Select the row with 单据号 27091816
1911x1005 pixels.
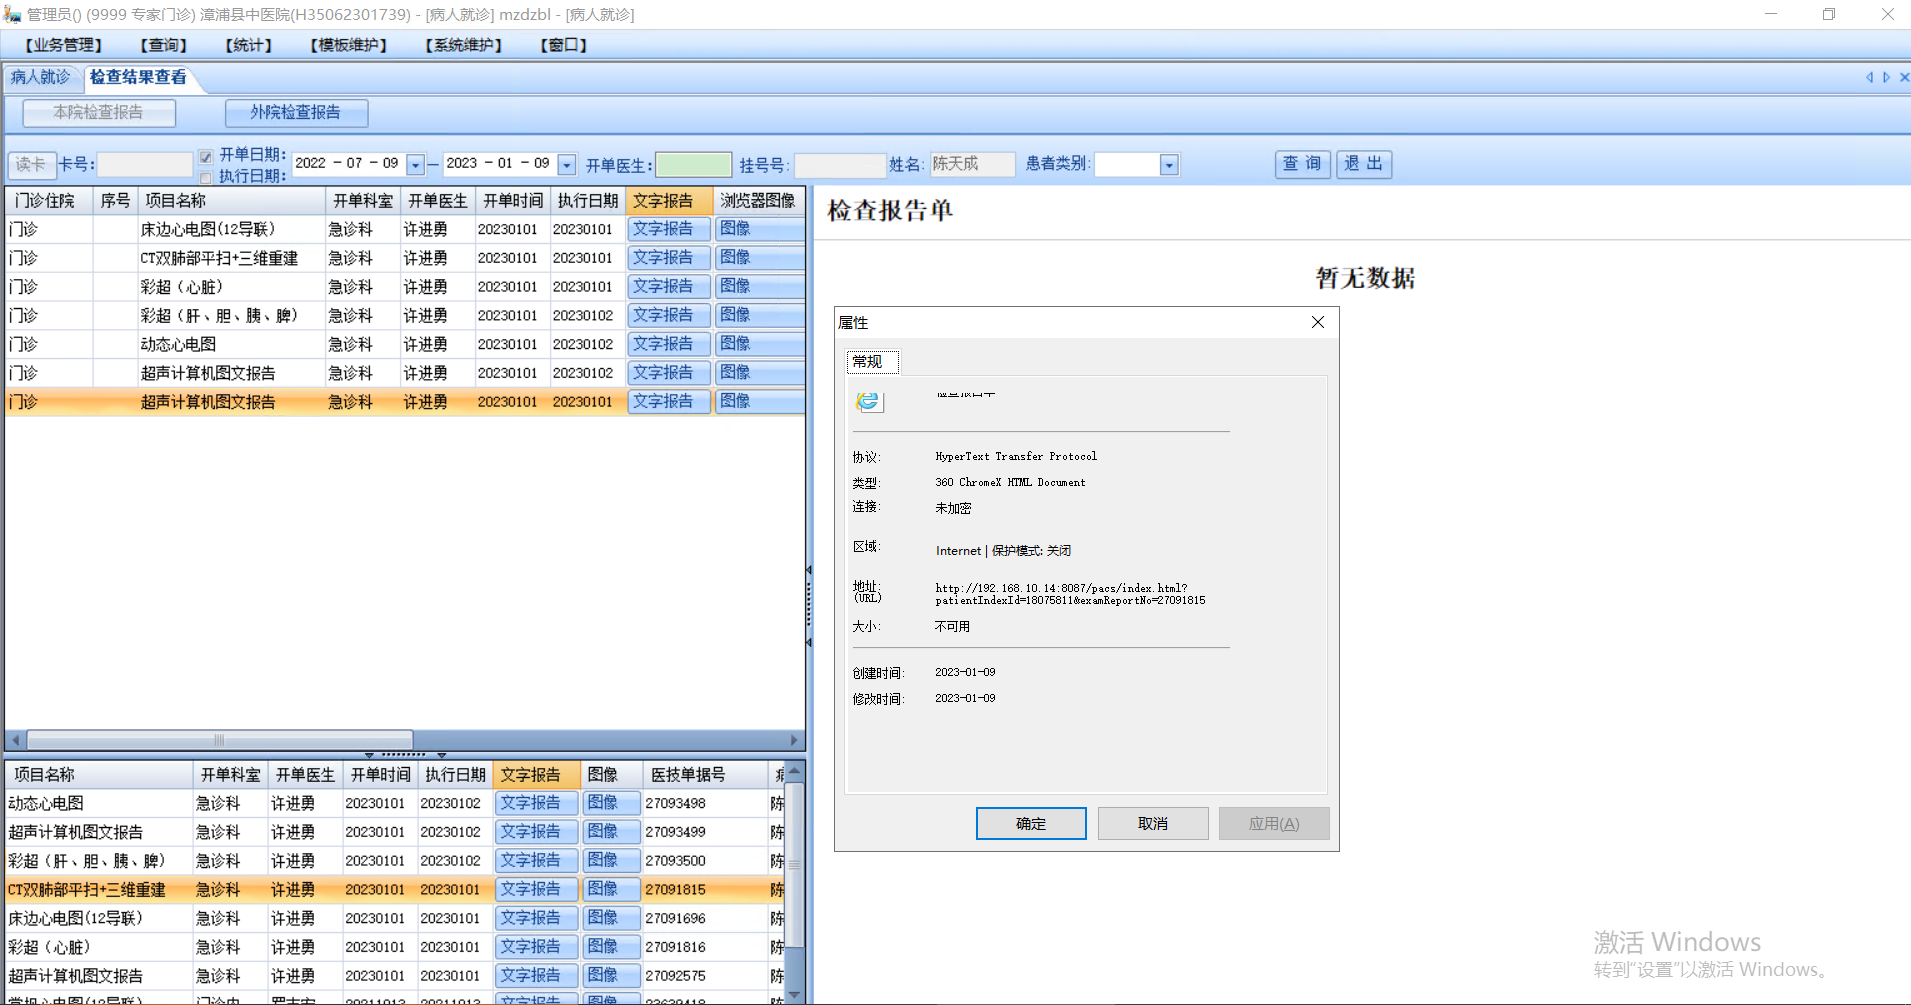point(395,947)
